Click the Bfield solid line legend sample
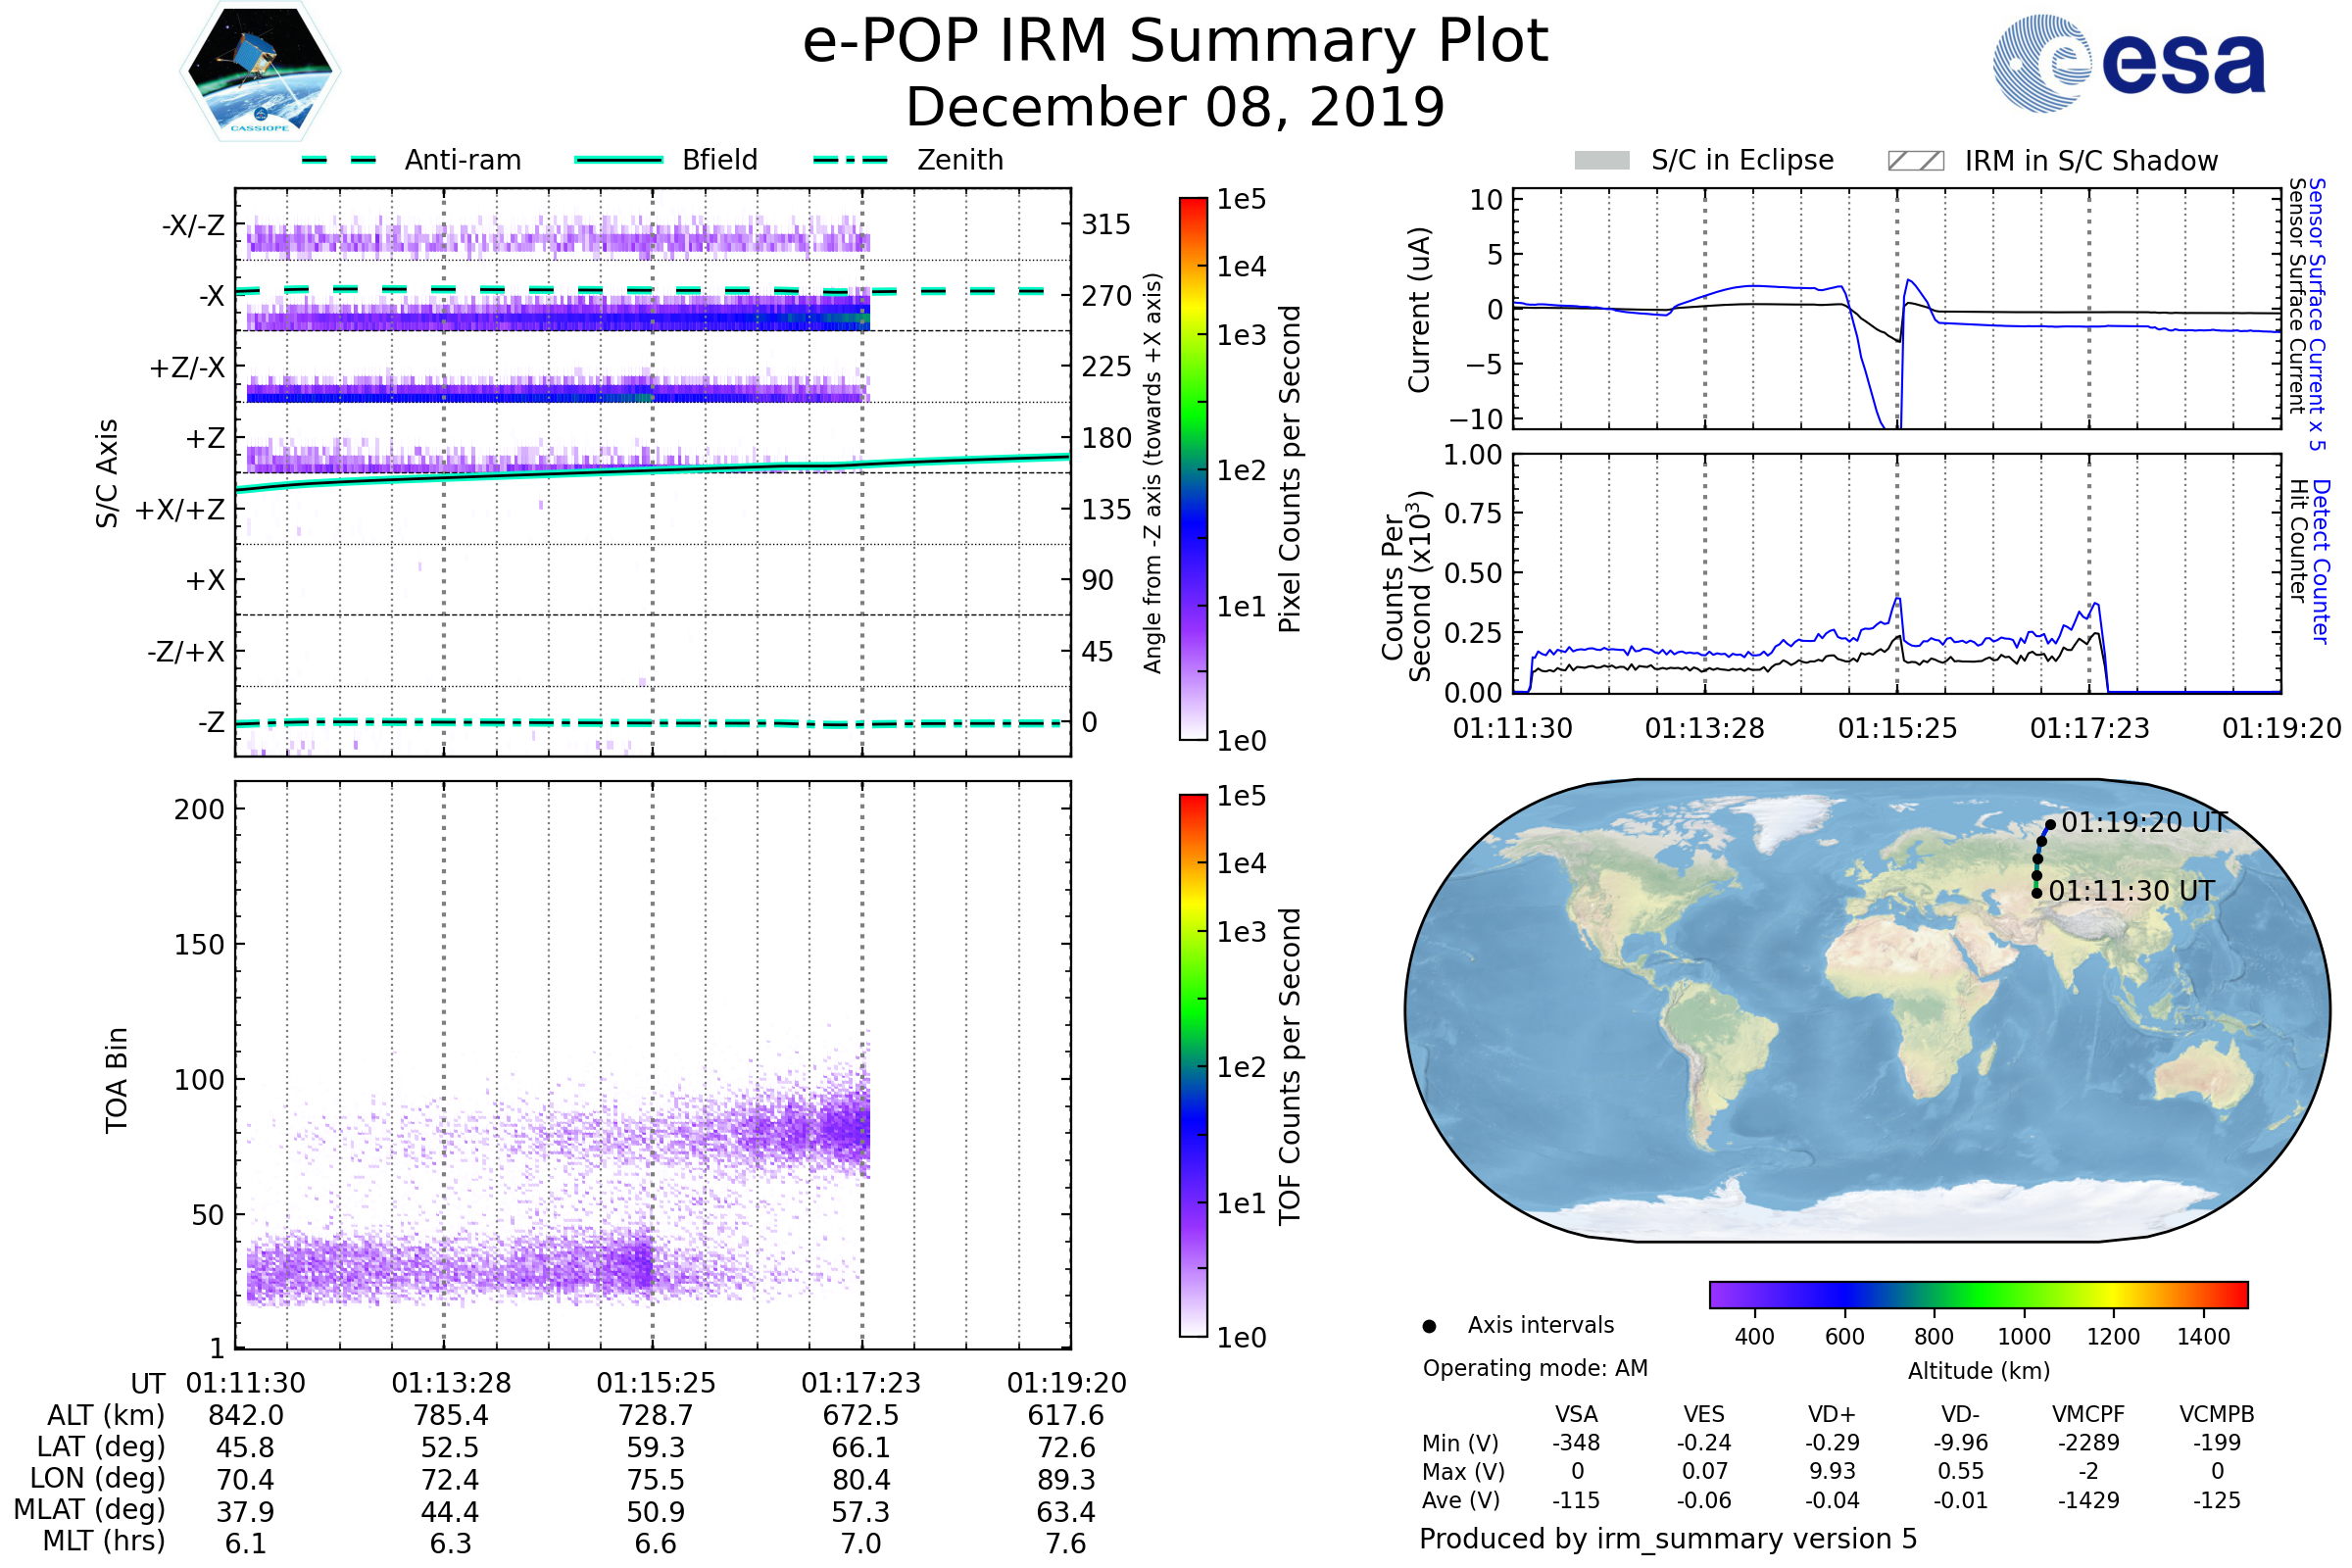The image size is (2352, 1568). point(618,160)
